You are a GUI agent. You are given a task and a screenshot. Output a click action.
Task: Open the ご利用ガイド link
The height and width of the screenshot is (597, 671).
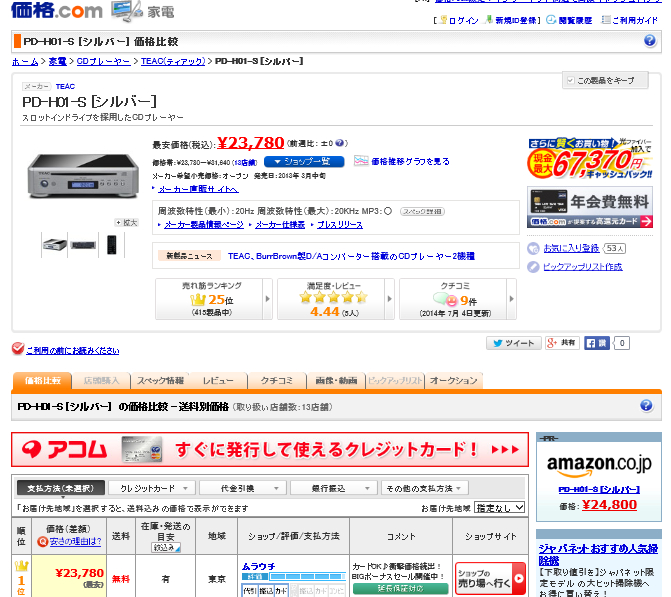pyautogui.click(x=635, y=20)
